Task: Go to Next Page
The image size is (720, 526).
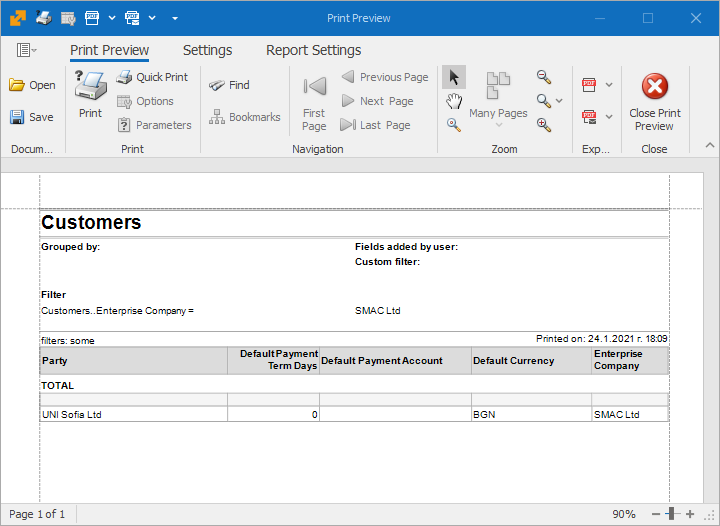Action: coord(377,101)
